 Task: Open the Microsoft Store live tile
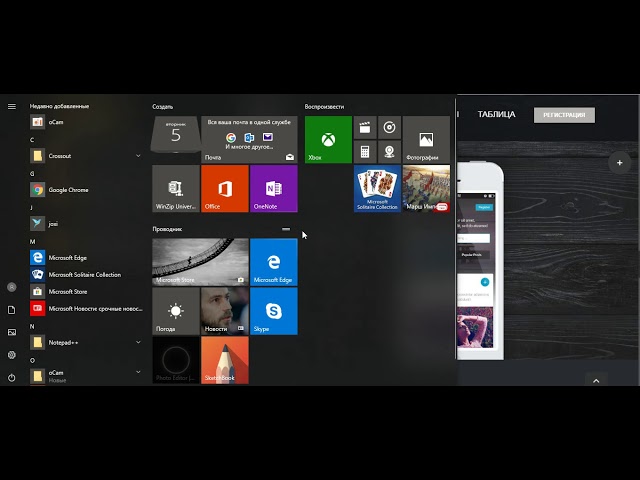[x=200, y=262]
